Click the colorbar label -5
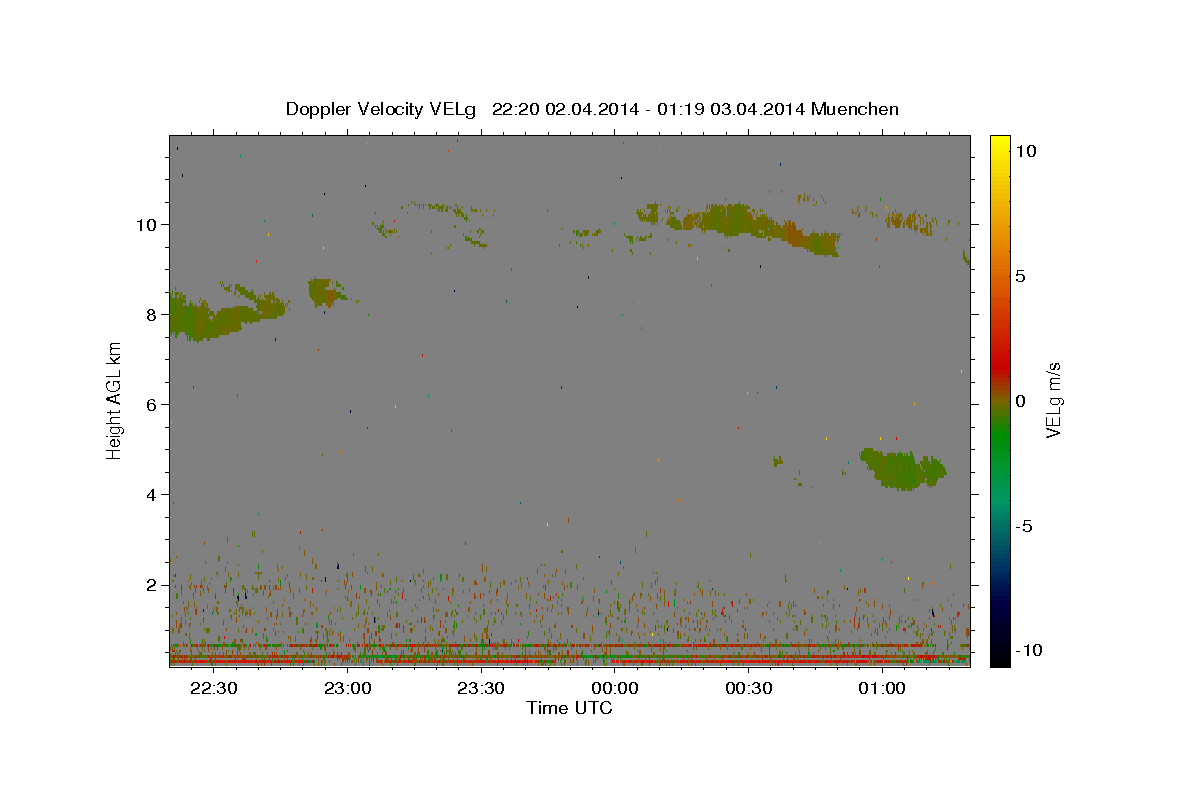The image size is (1200, 800). click(1024, 526)
